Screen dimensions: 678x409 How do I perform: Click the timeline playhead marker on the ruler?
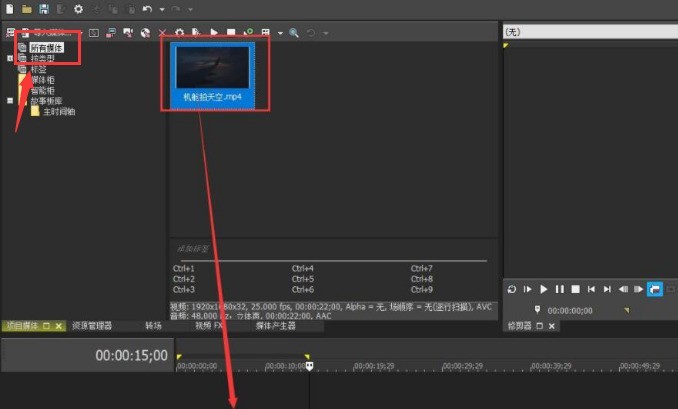pyautogui.click(x=309, y=366)
